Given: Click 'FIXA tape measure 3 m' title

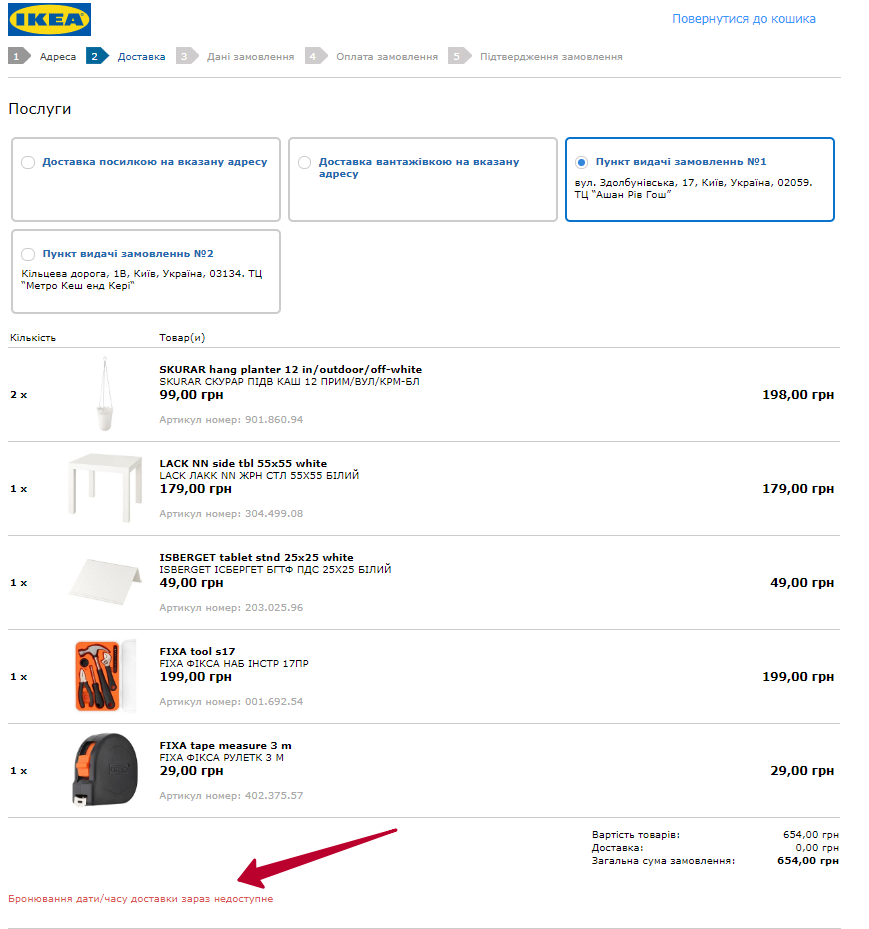Looking at the screenshot, I should (x=225, y=745).
